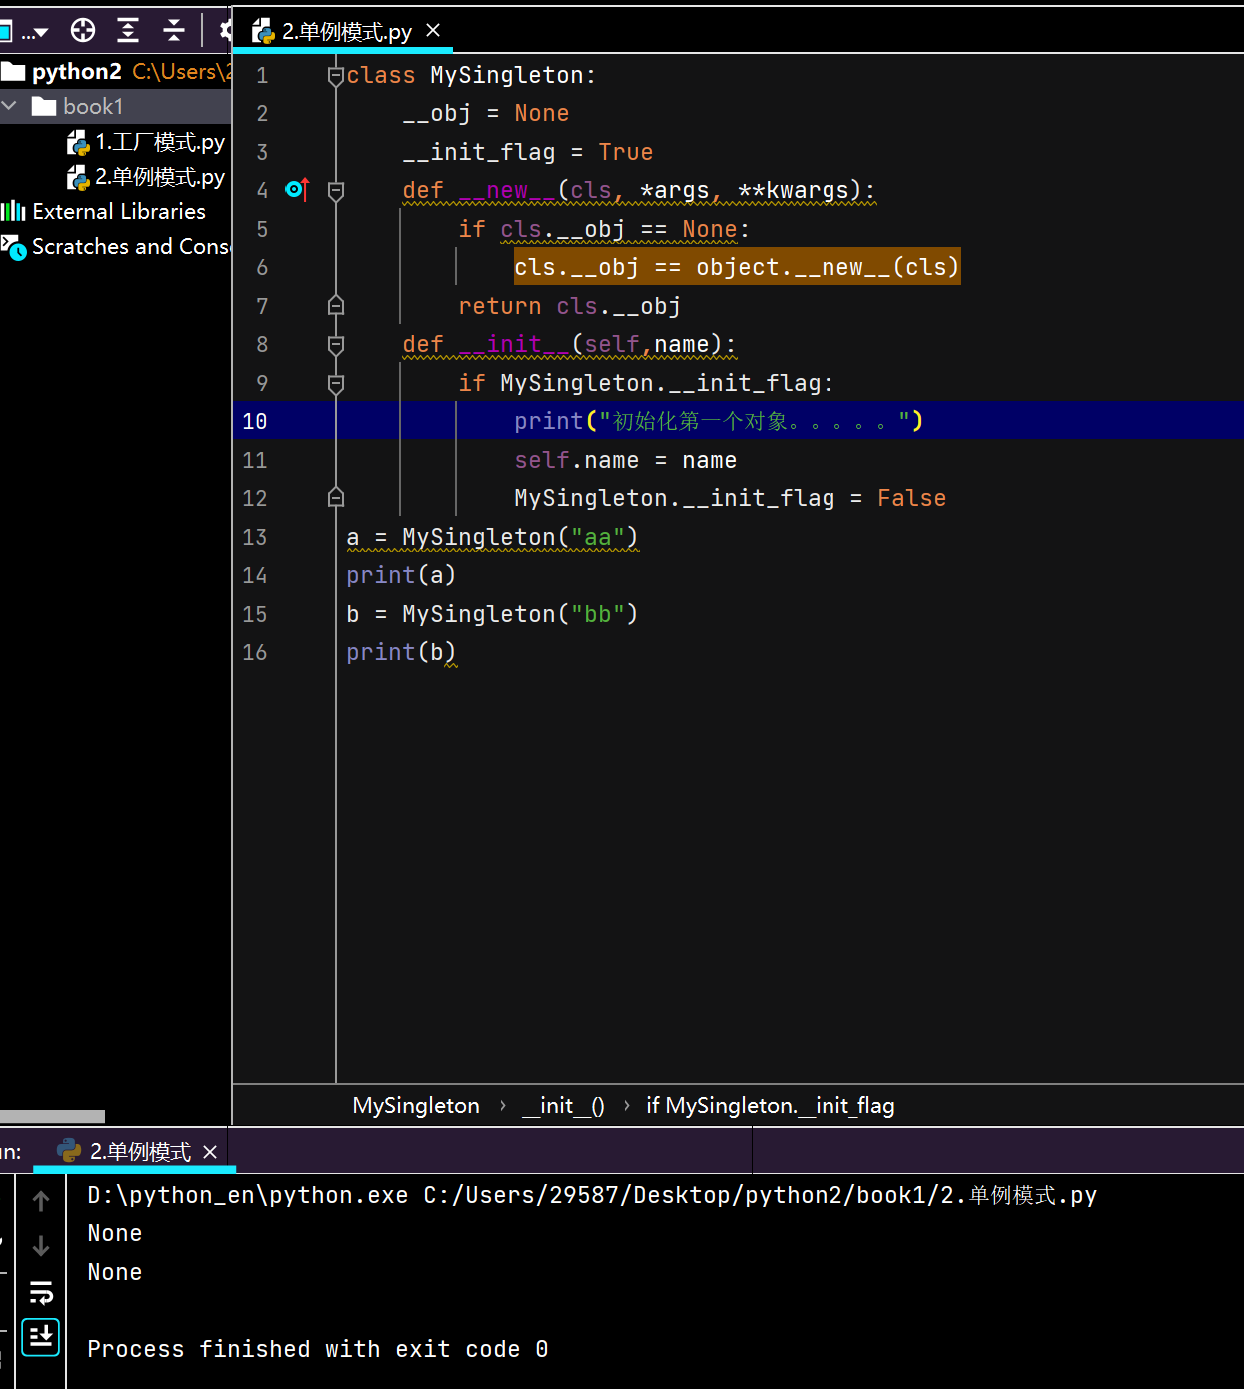
Task: Click the 'b = MySingleton("bb")' code line
Action: [x=492, y=614]
